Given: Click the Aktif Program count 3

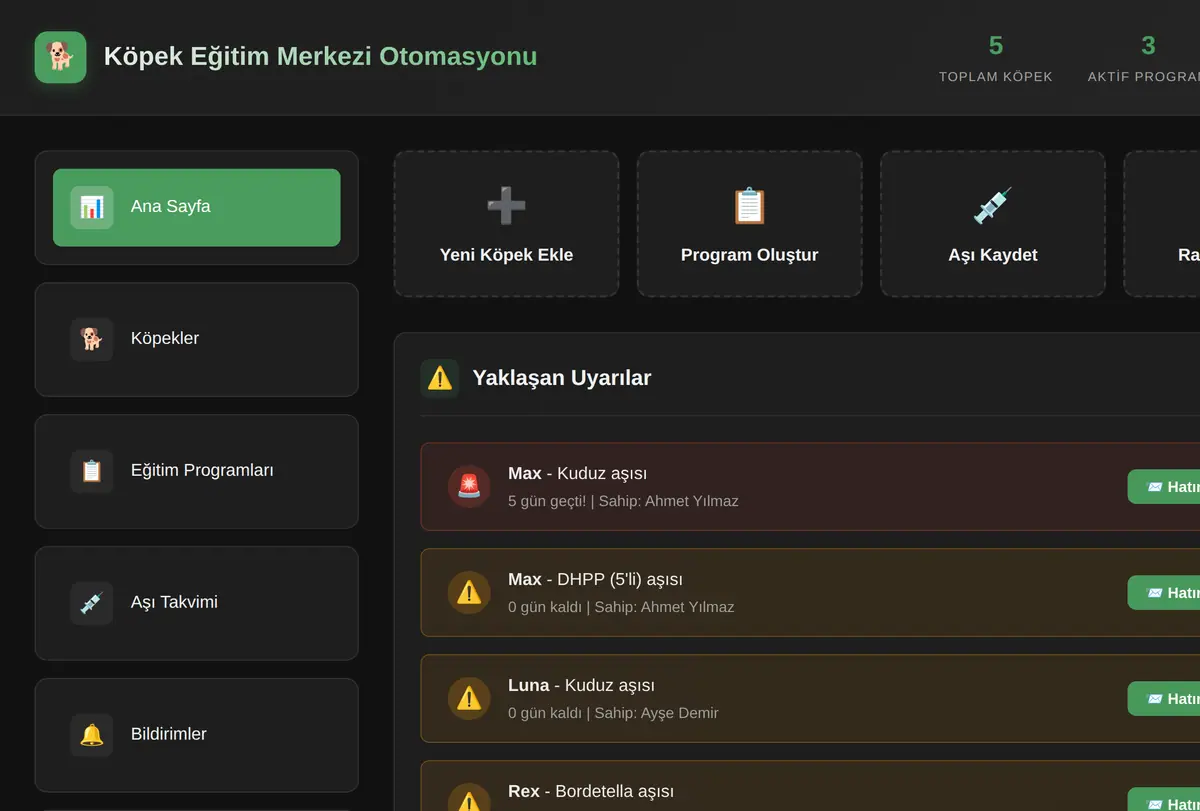Looking at the screenshot, I should (1148, 46).
